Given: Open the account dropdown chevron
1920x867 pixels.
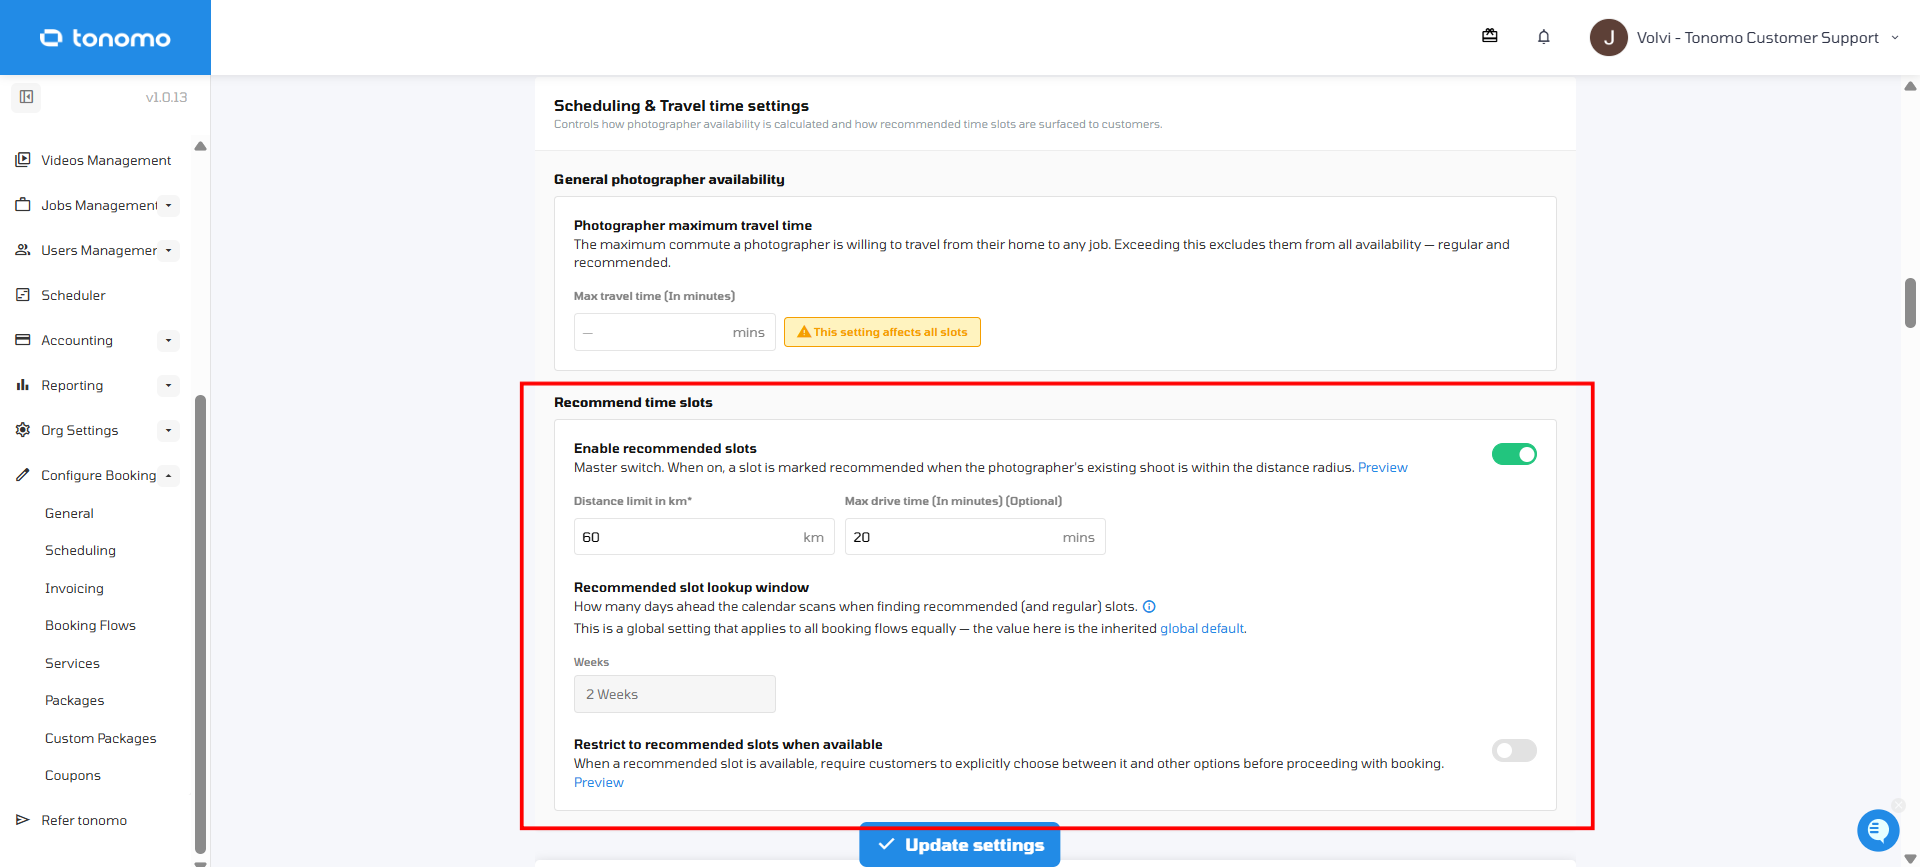Looking at the screenshot, I should tap(1895, 38).
